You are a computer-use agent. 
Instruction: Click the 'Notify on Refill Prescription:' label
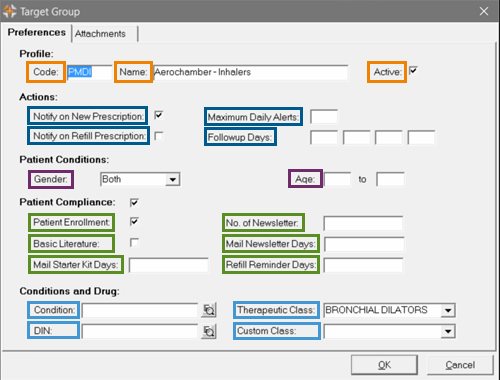[x=89, y=136]
